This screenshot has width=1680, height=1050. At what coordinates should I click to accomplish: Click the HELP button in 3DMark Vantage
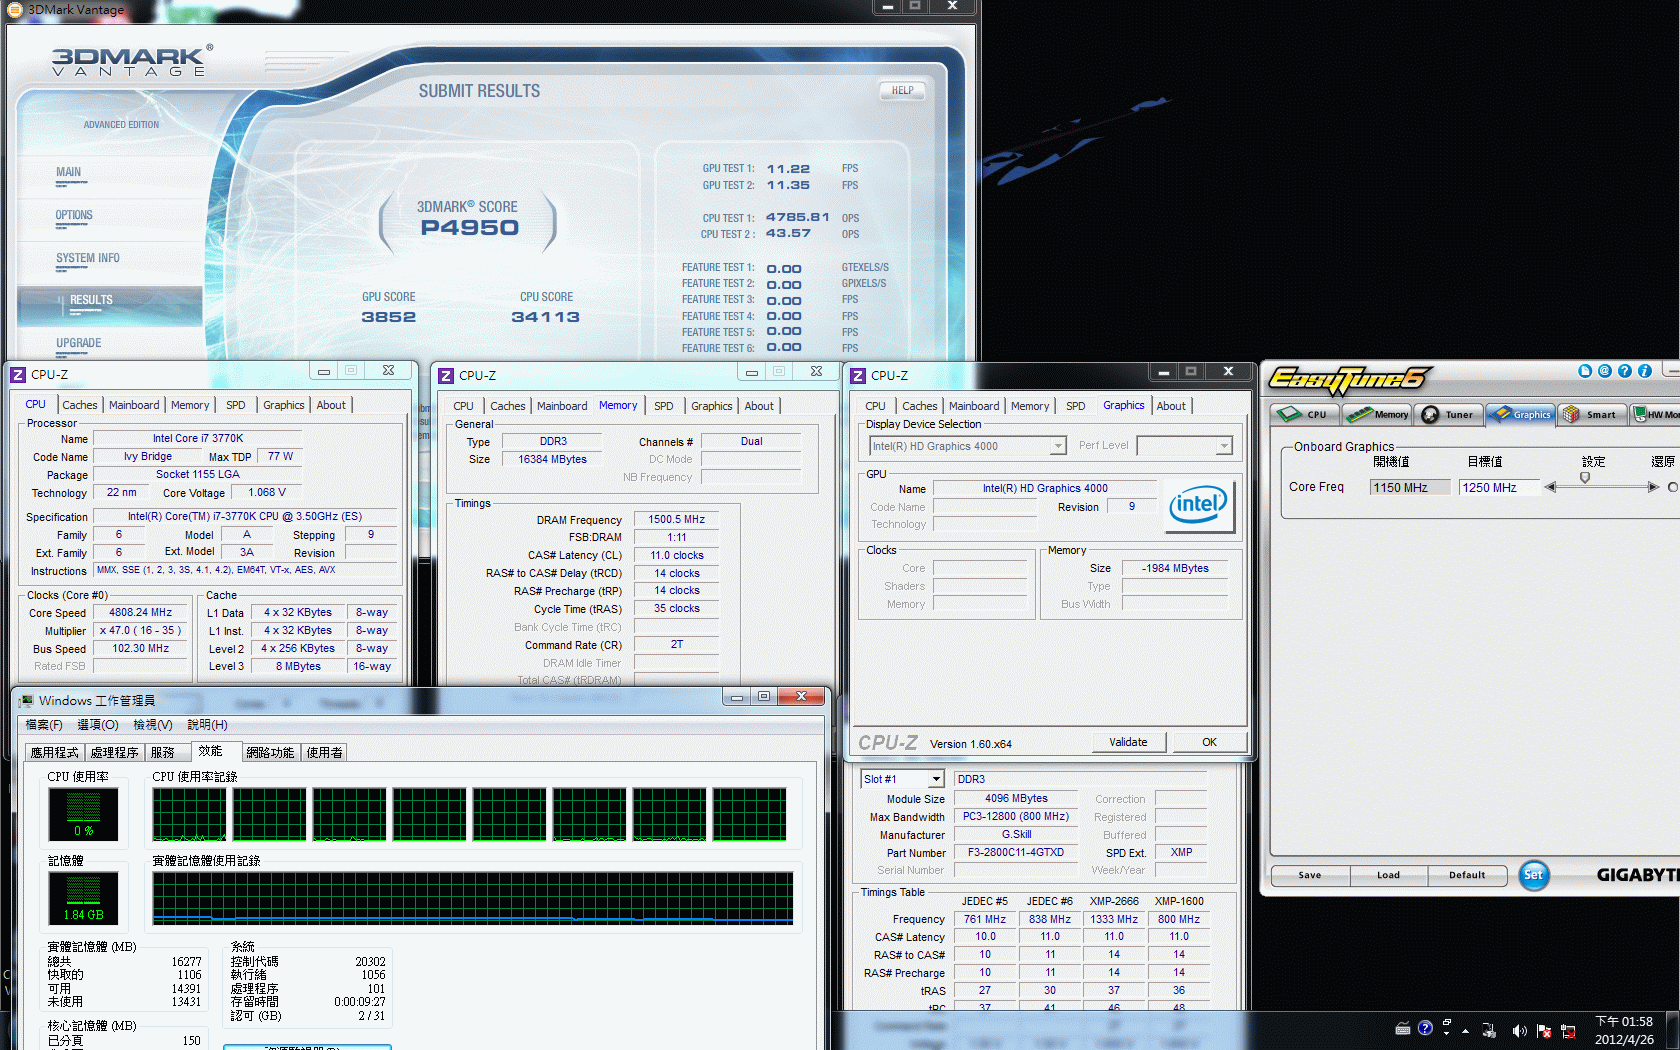[902, 91]
